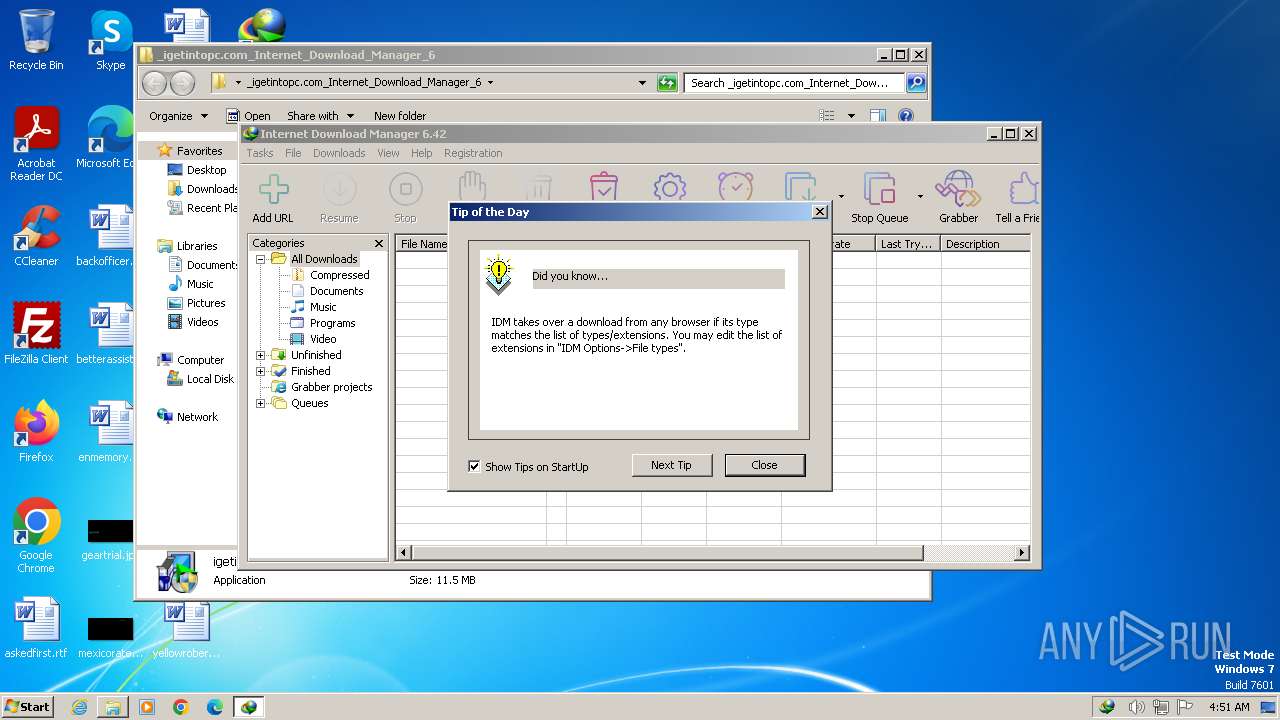Viewport: 1280px width, 720px height.
Task: Open CCleaner desktop shortcut
Action: (36, 236)
